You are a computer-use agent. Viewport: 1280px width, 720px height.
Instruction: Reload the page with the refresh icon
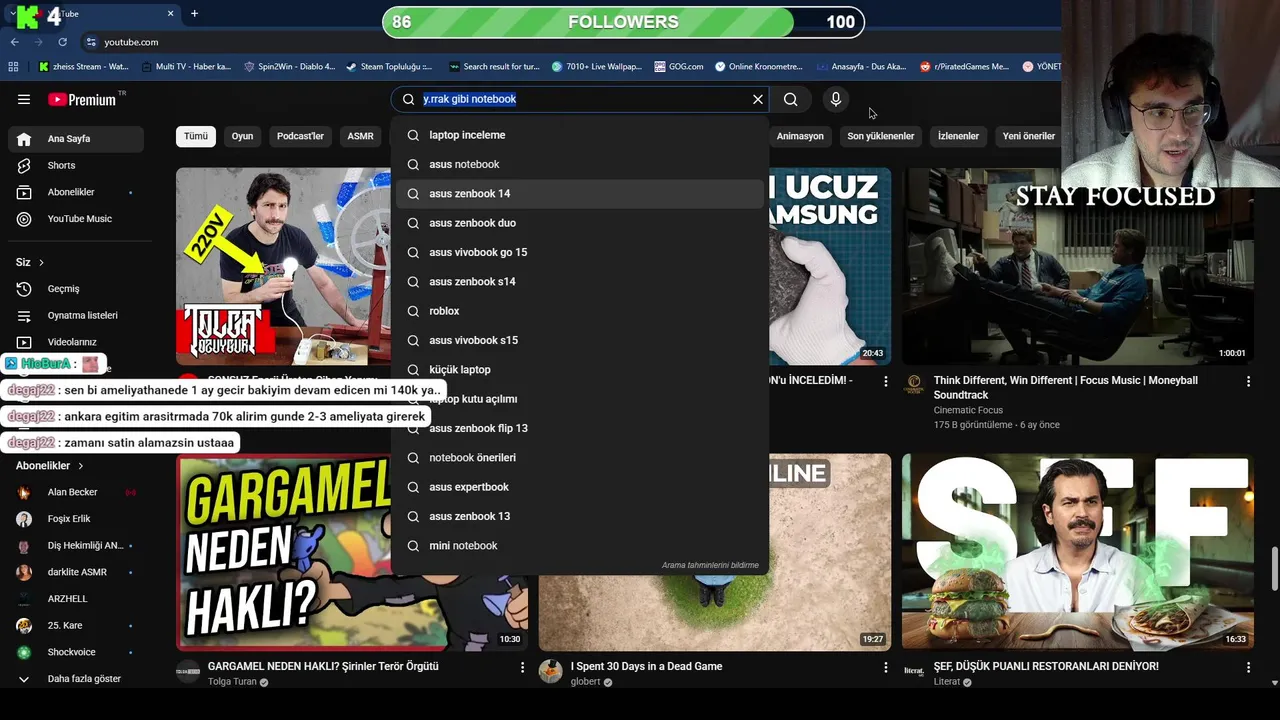coord(62,42)
